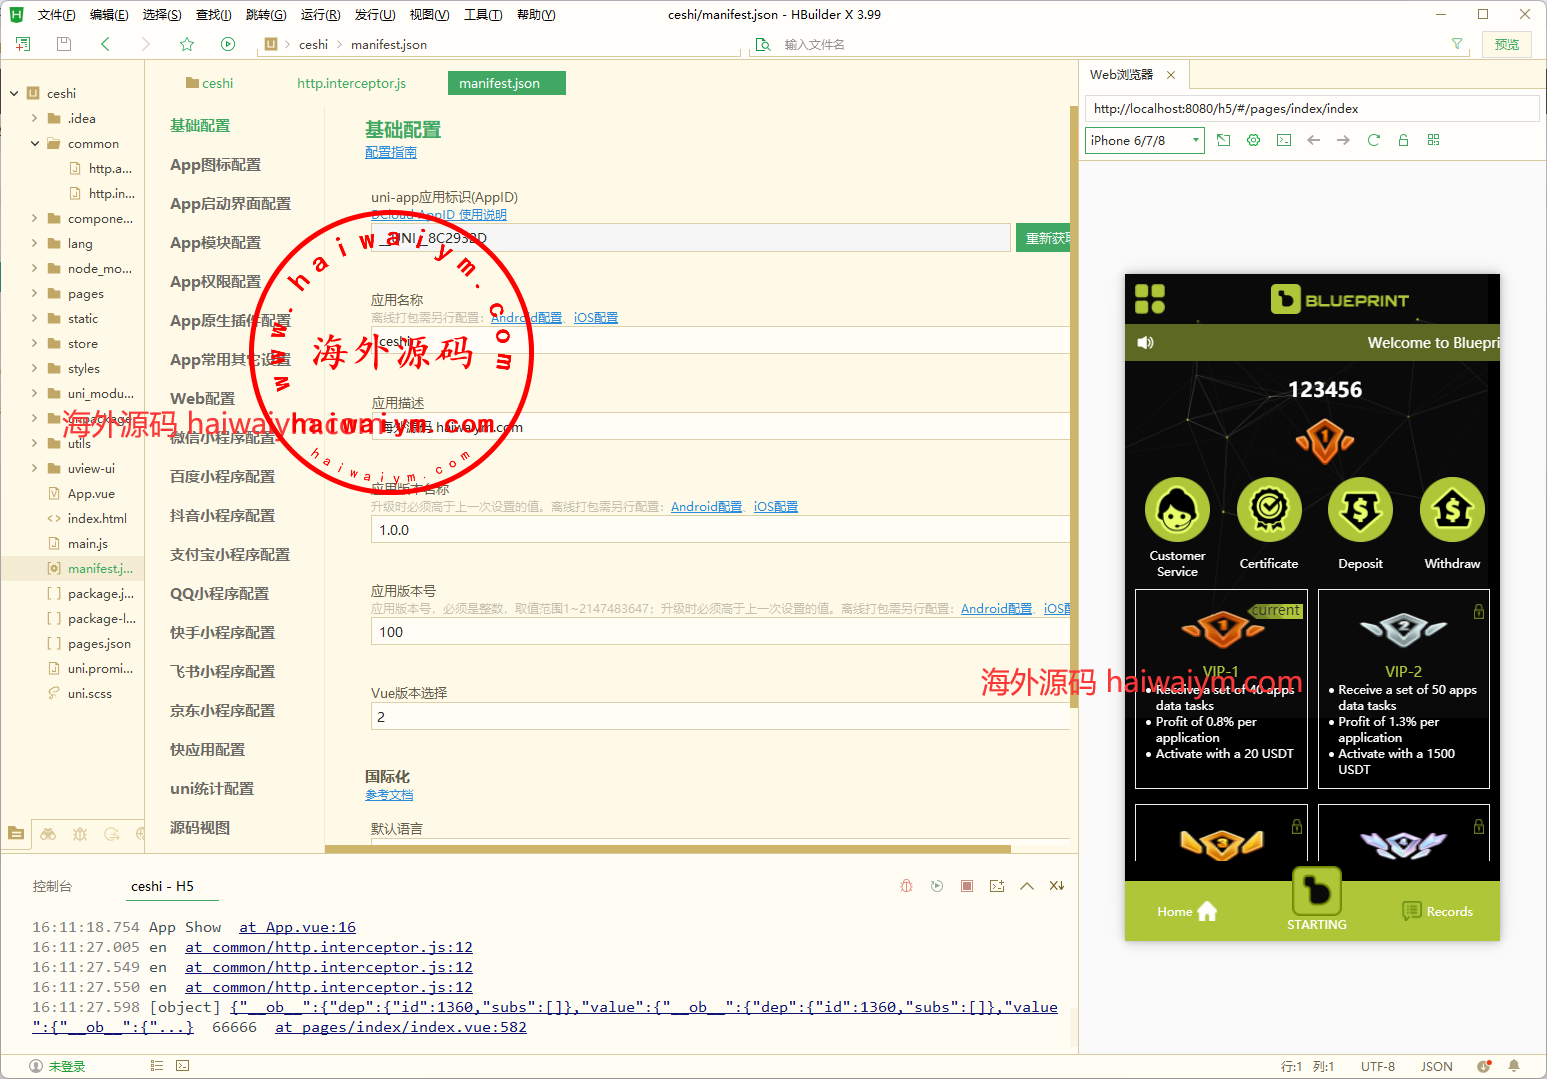Image resolution: width=1547 pixels, height=1079 pixels.
Task: Stop the running ceshi - H5 console
Action: 966,886
